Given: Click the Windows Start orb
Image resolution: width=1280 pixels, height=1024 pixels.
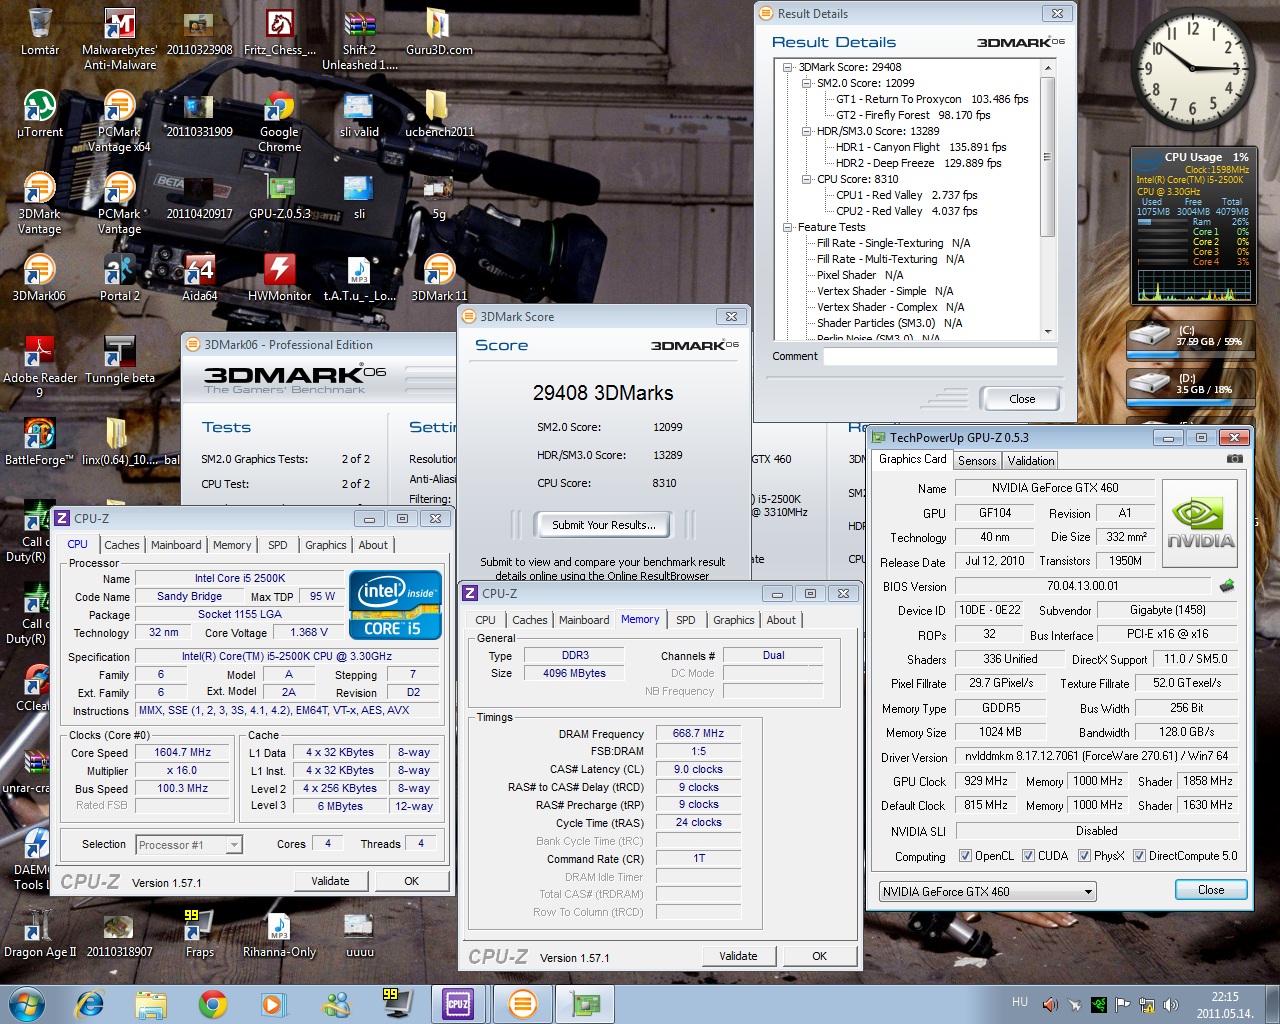Looking at the screenshot, I should pos(27,1003).
